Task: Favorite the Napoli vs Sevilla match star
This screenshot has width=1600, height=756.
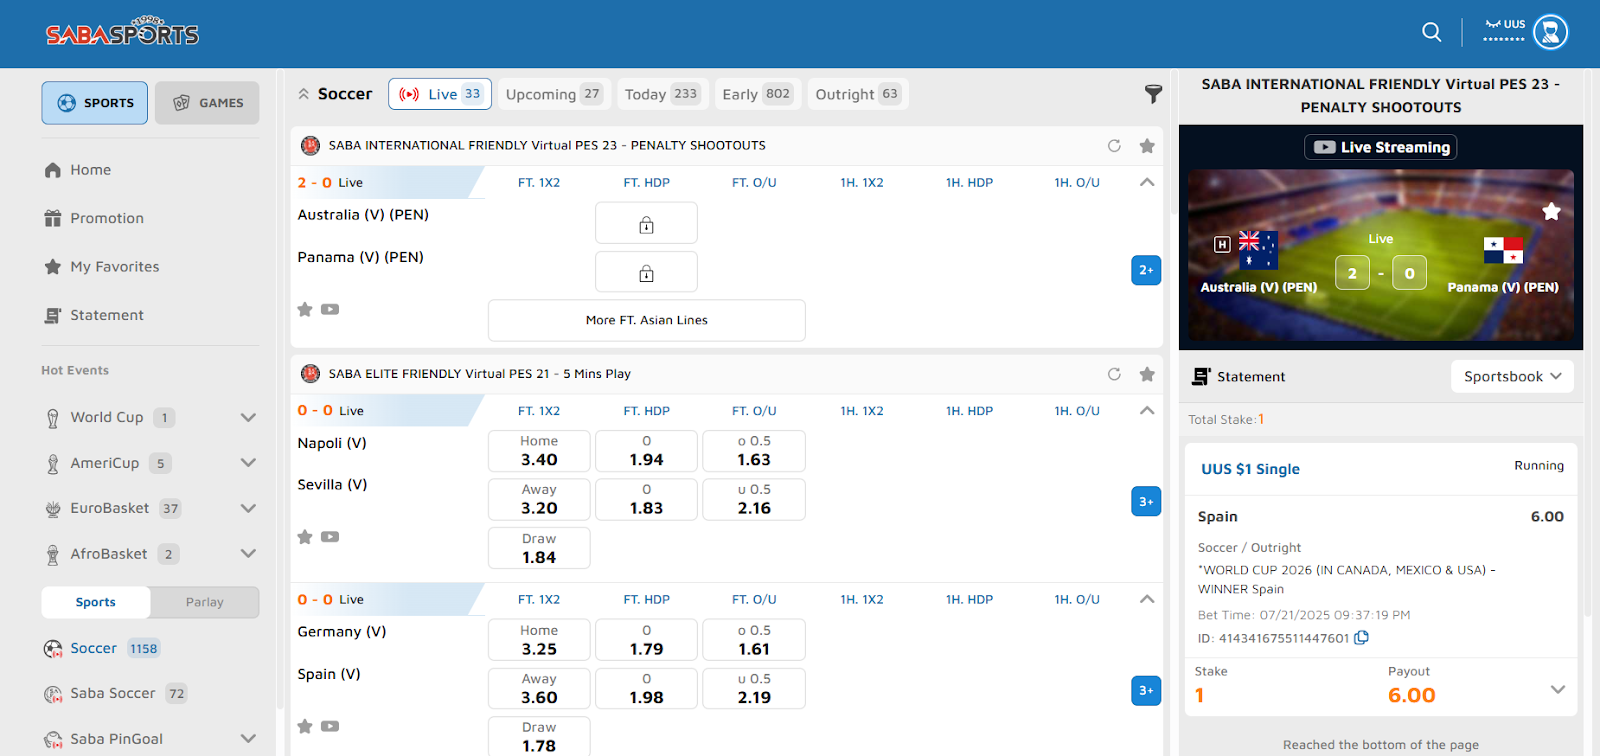Action: (305, 537)
